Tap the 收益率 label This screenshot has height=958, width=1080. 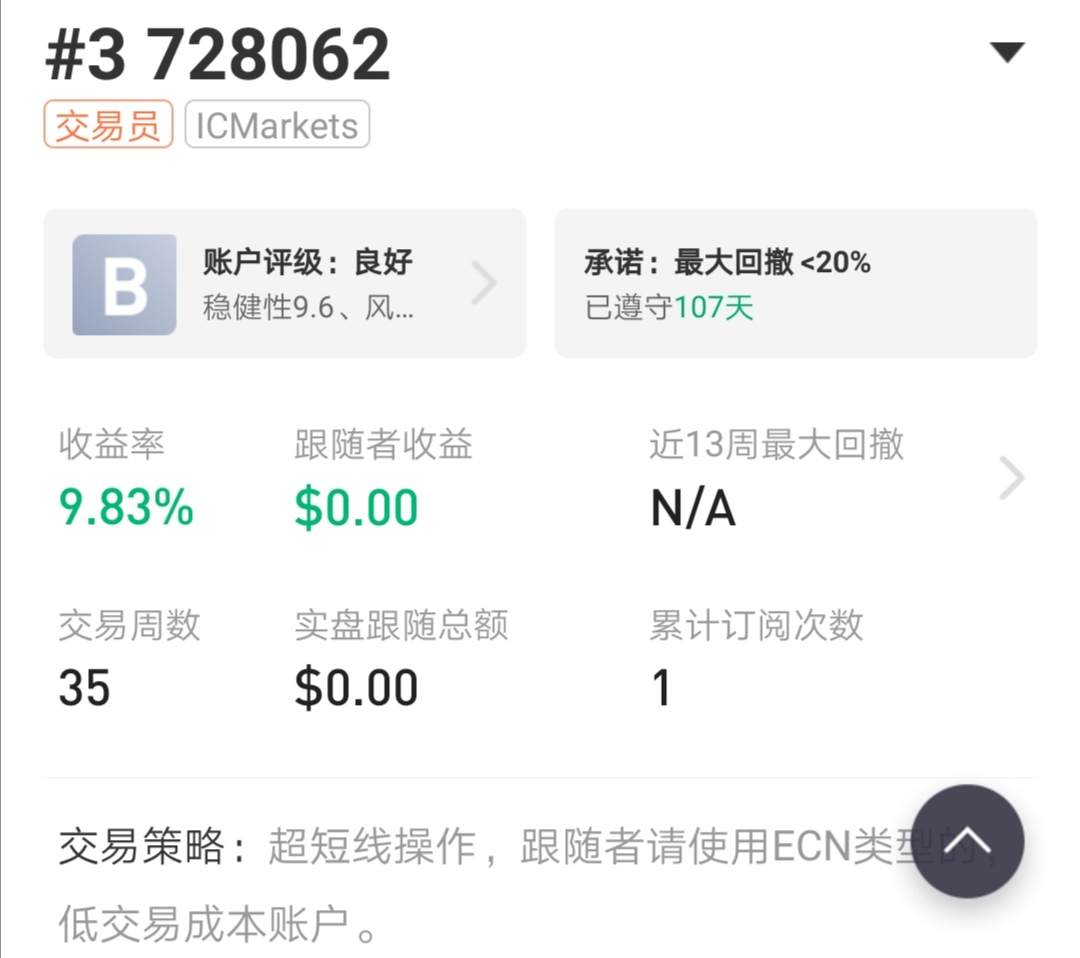click(x=111, y=445)
